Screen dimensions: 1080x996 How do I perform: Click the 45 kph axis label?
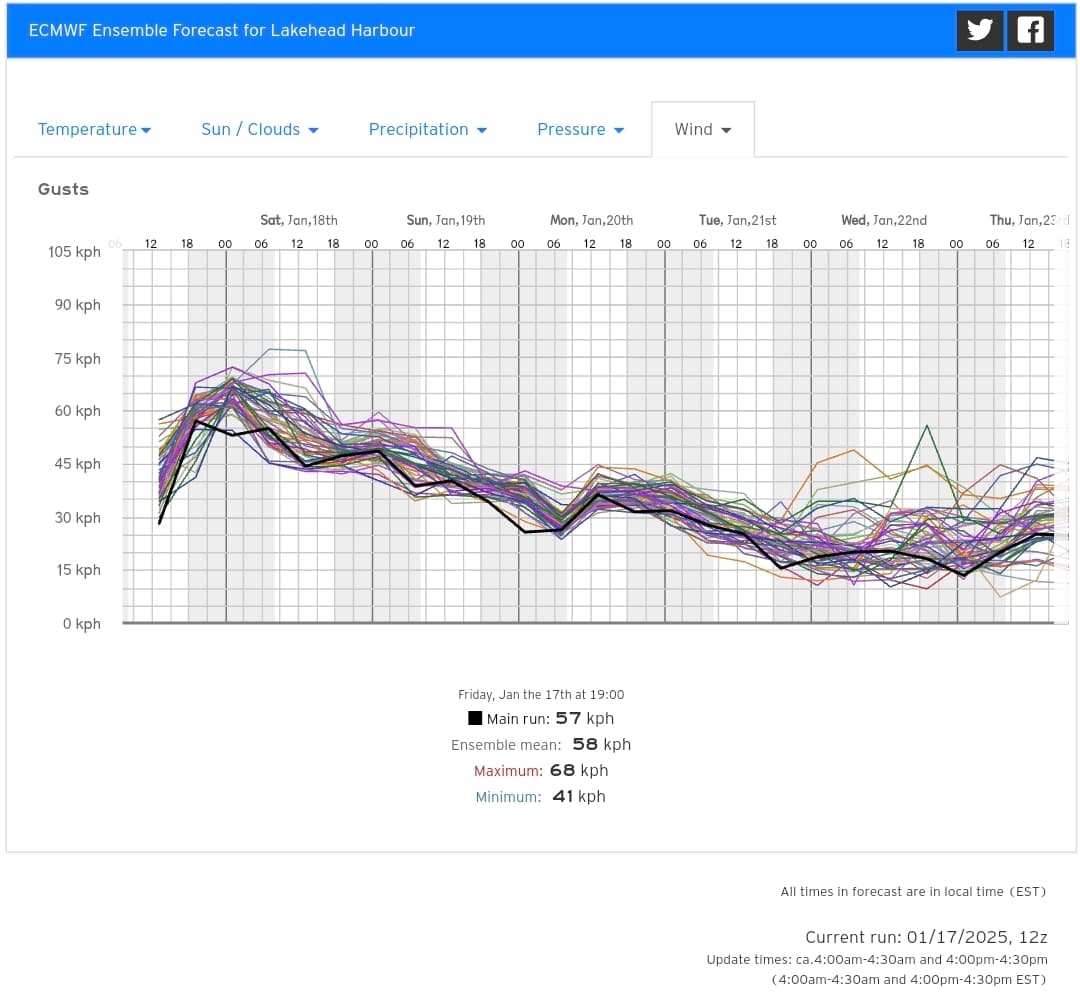tap(78, 464)
